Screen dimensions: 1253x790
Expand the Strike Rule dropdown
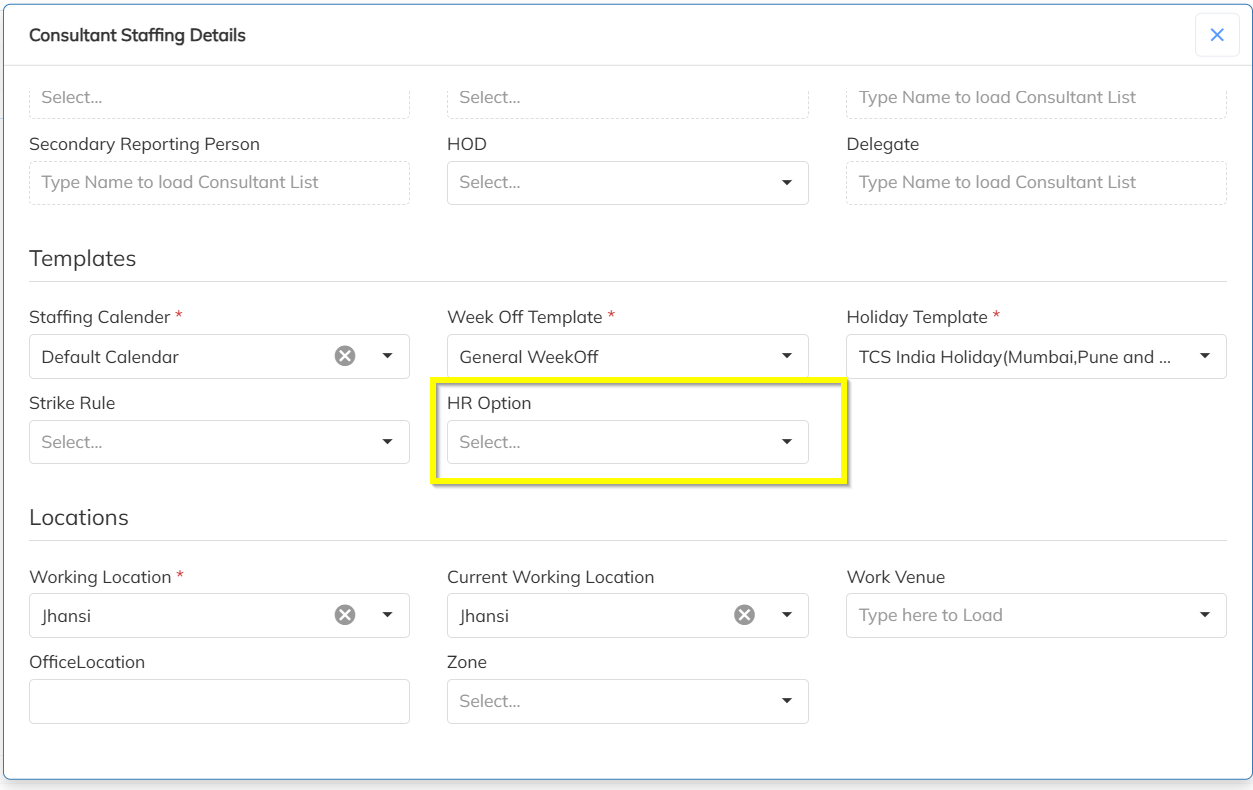pyautogui.click(x=387, y=442)
